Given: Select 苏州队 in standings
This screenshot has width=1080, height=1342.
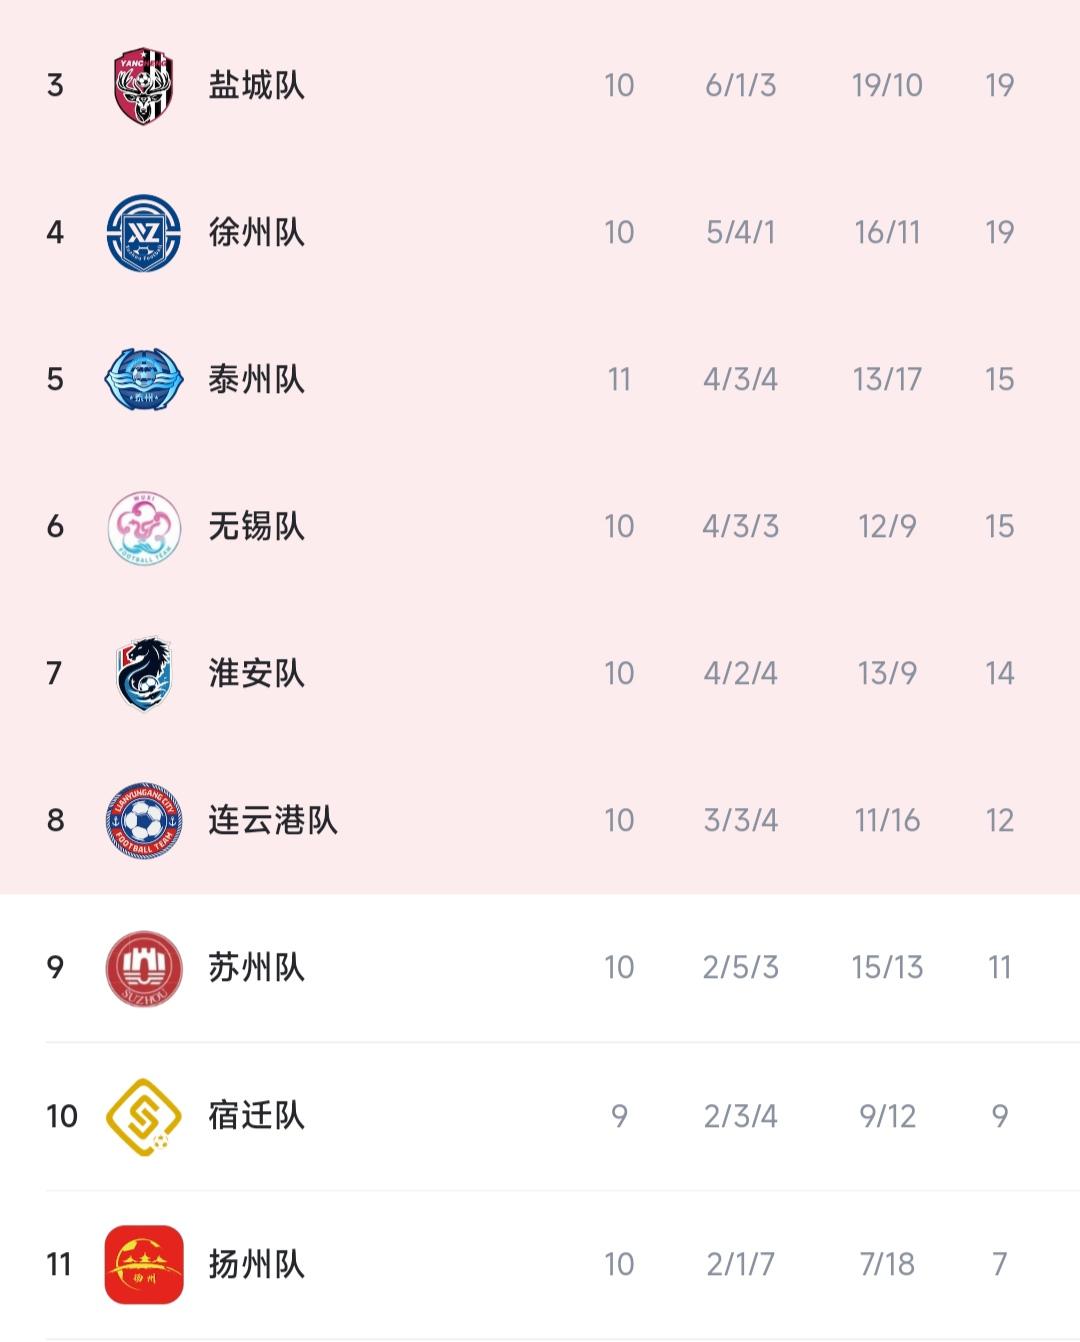Looking at the screenshot, I should (256, 967).
